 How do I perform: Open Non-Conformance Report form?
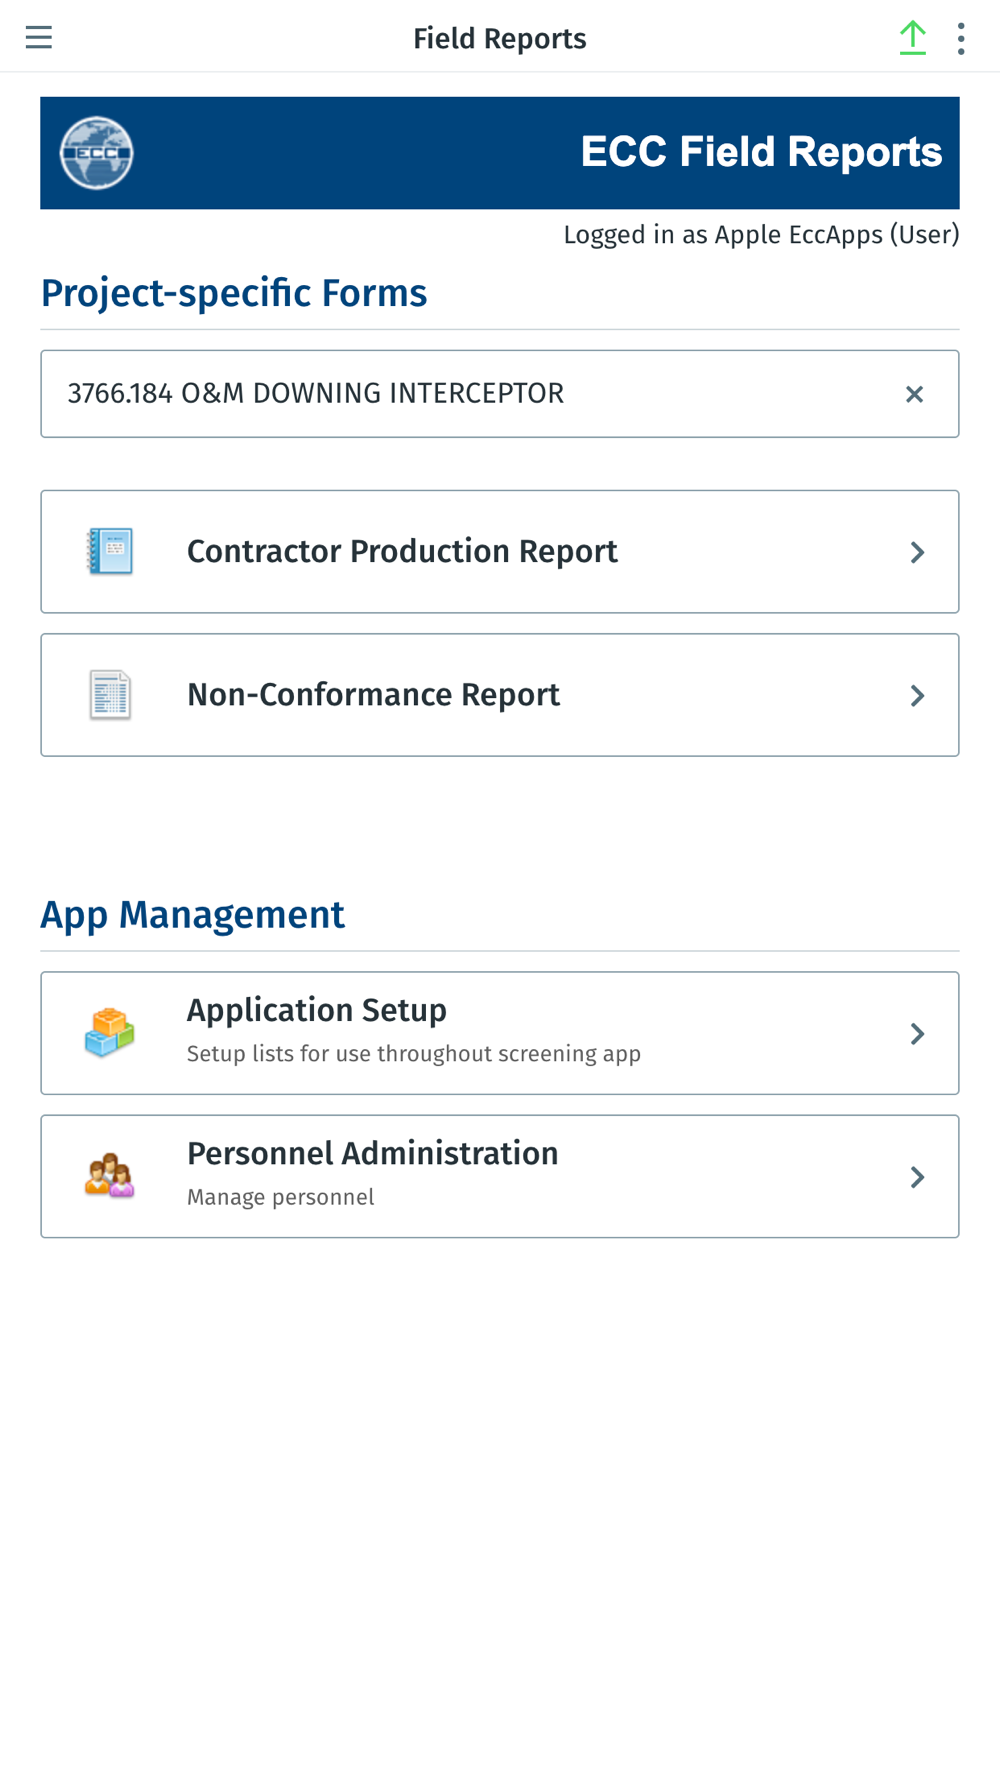pyautogui.click(x=373, y=695)
